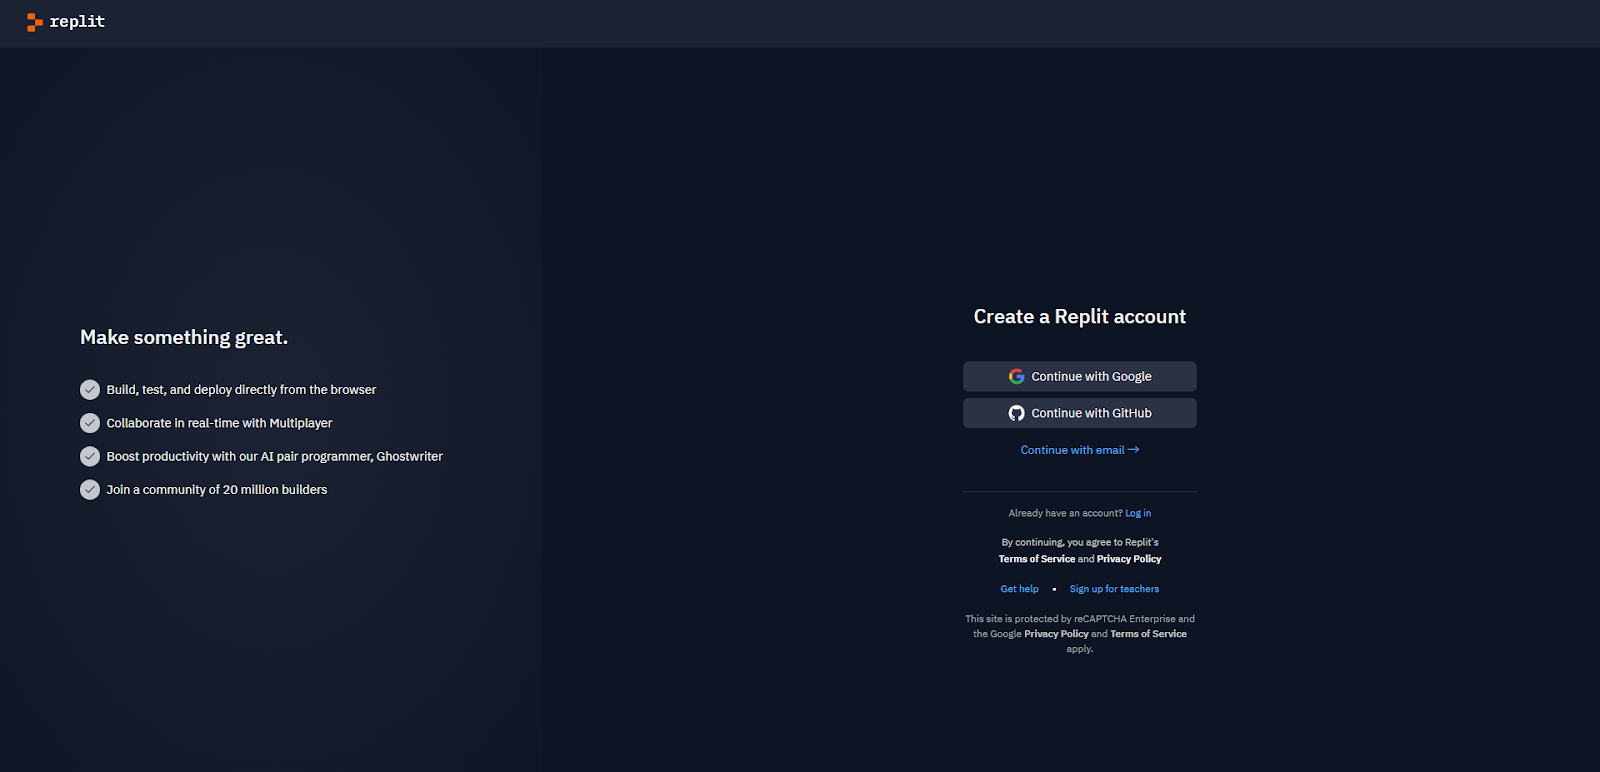
Task: Click the Create a Replit account heading
Action: (x=1079, y=317)
